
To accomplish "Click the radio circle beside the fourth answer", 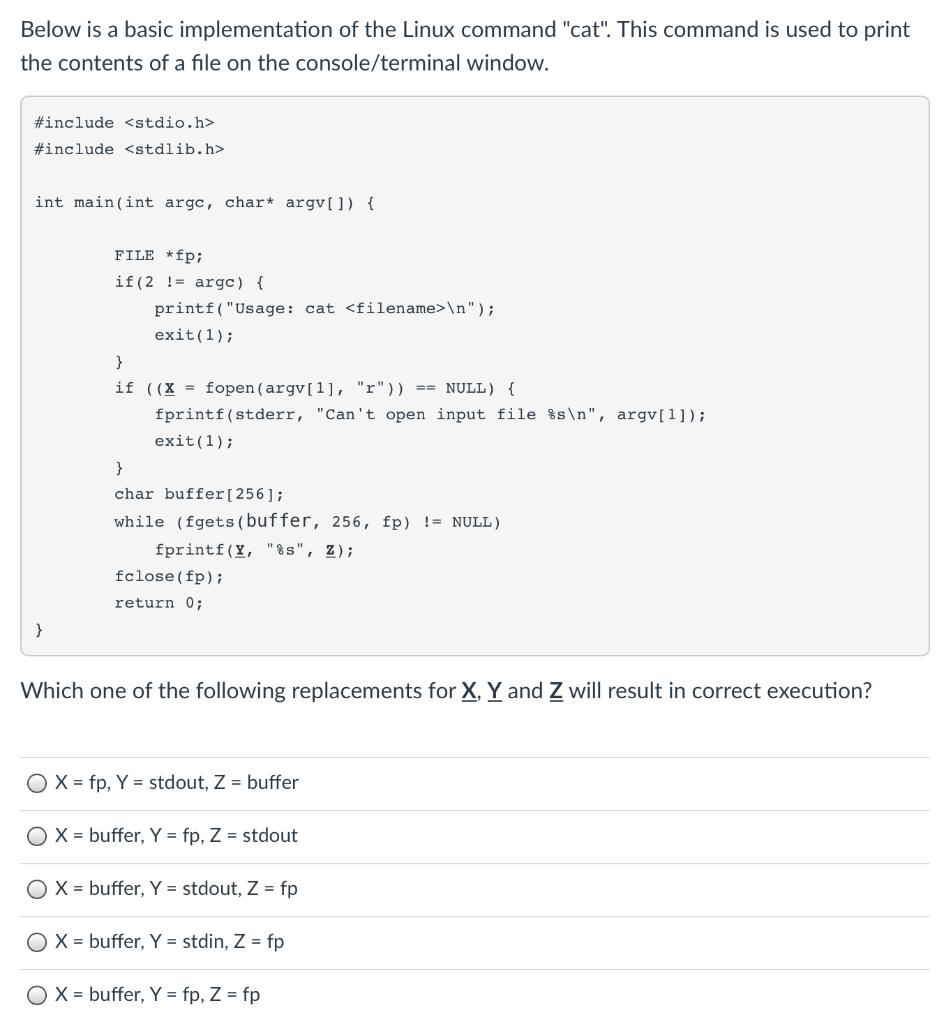I will pos(35,941).
